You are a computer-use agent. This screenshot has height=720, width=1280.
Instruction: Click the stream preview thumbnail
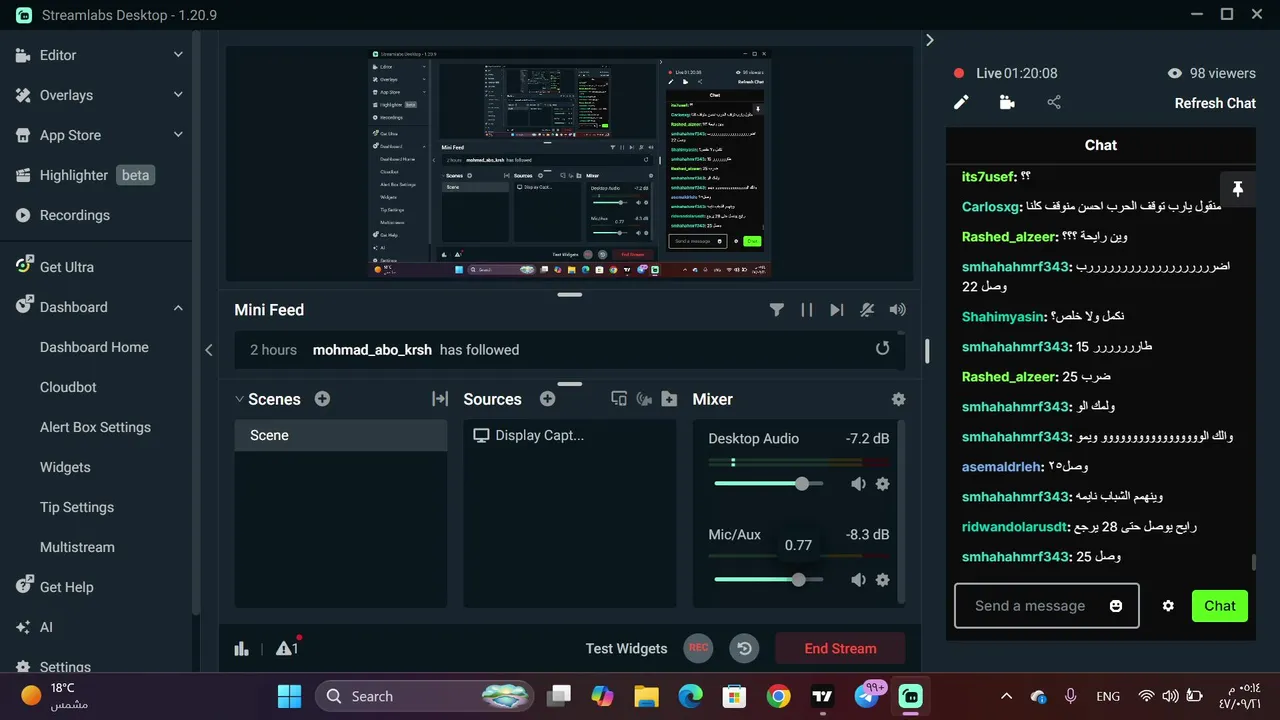569,164
